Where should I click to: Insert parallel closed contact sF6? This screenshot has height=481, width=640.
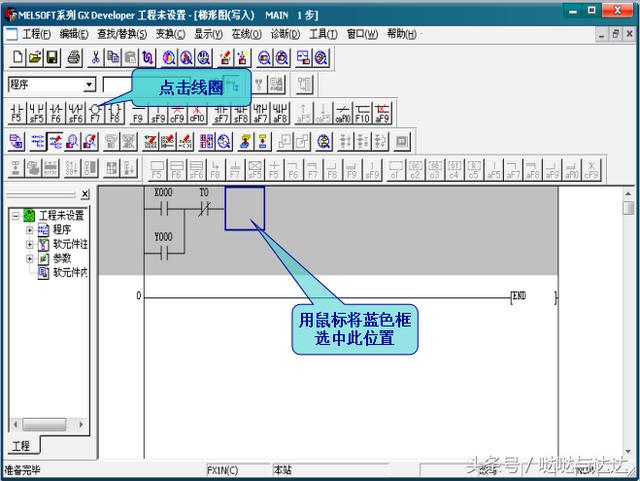76,113
